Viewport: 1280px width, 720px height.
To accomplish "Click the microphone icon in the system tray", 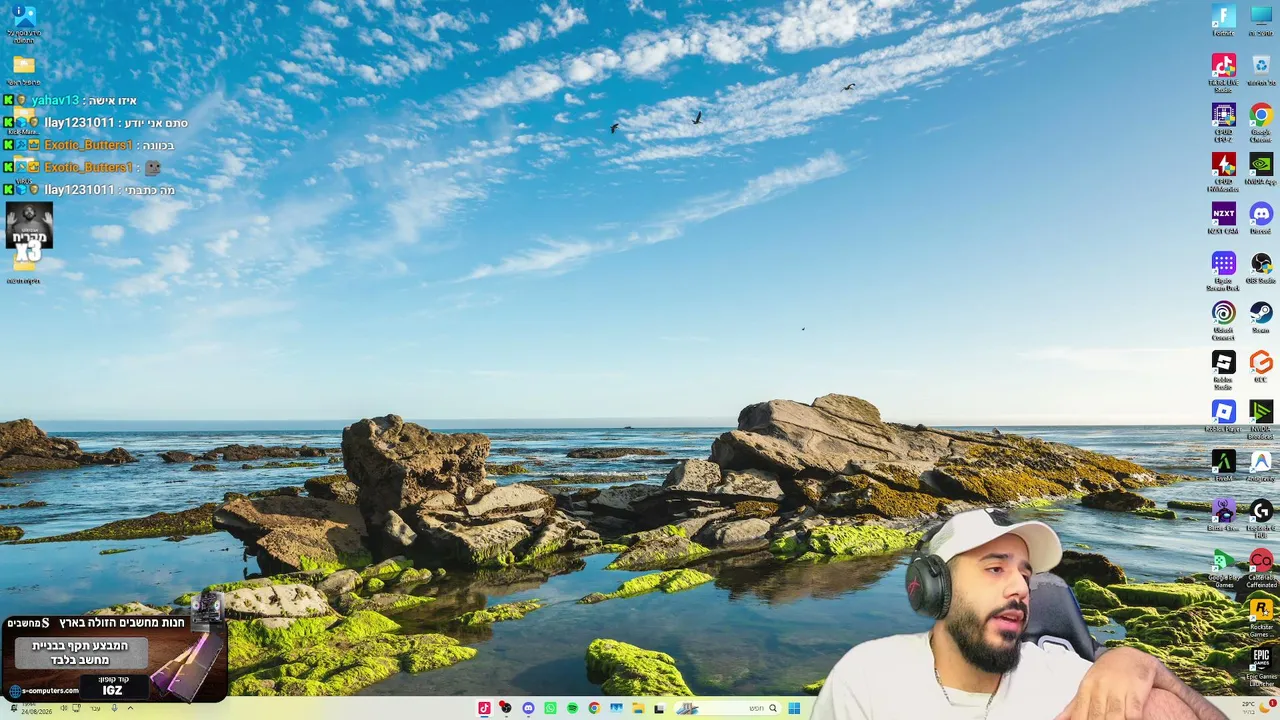I will 113,708.
